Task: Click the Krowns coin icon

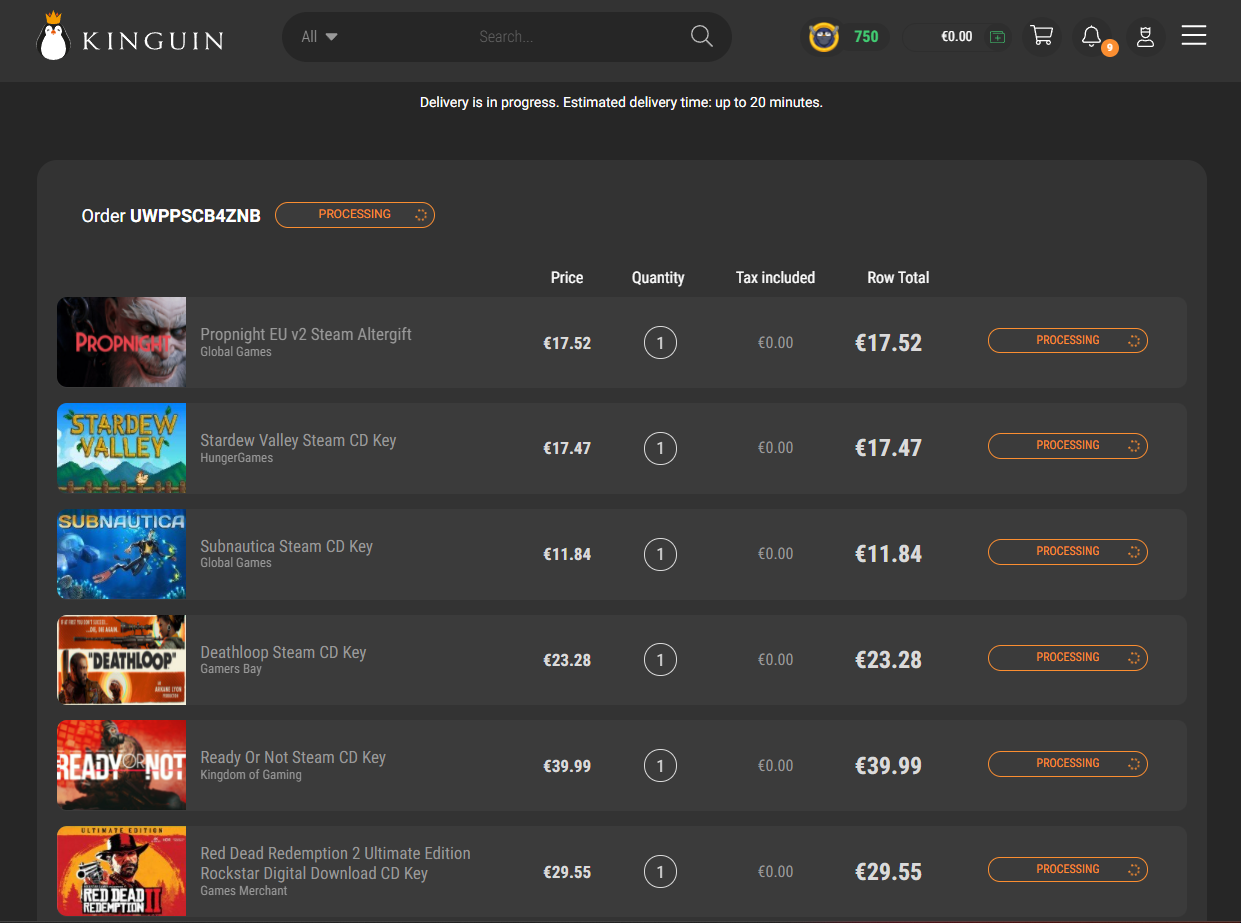Action: [824, 37]
